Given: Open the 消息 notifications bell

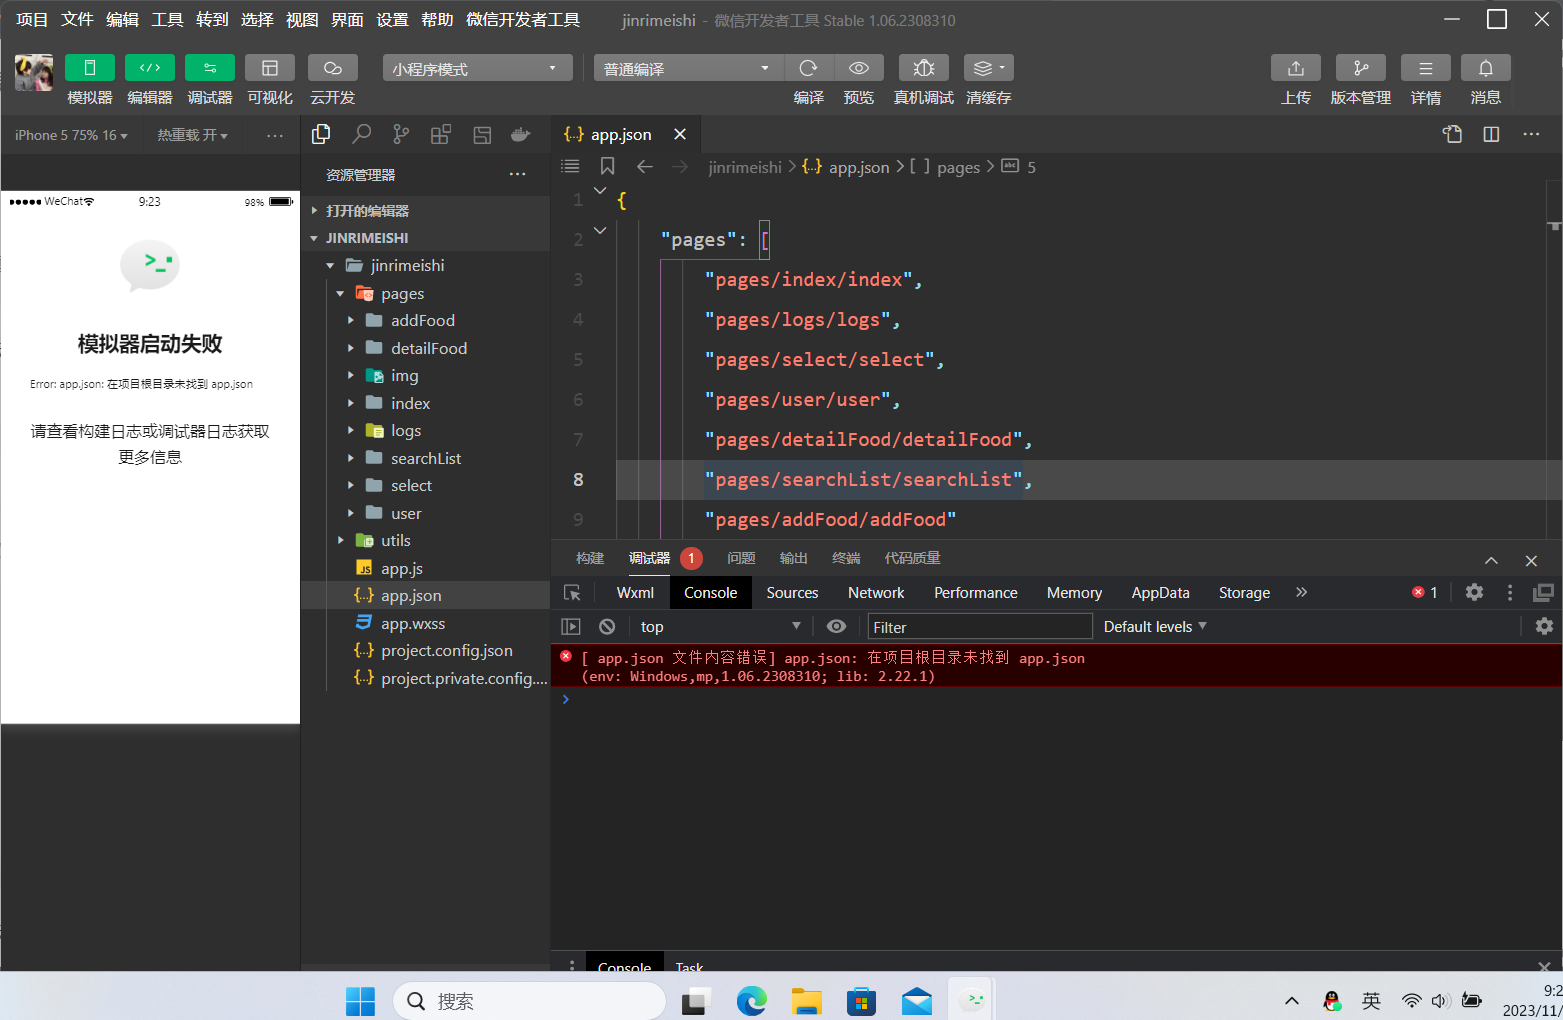Looking at the screenshot, I should point(1486,68).
